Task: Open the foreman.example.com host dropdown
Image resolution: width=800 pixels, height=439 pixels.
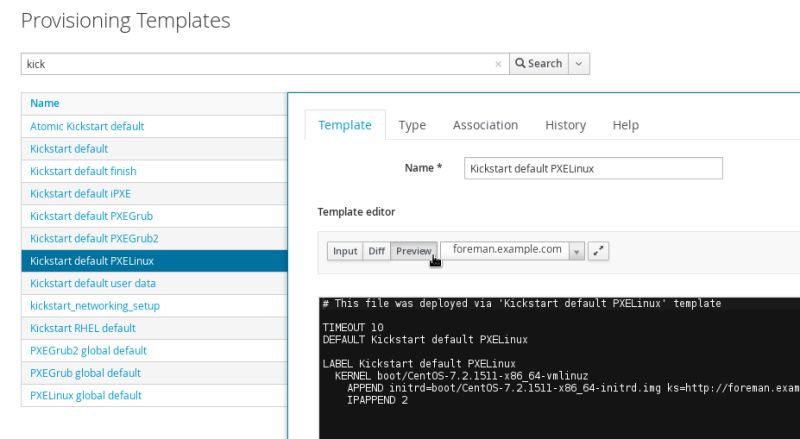Action: coord(512,251)
